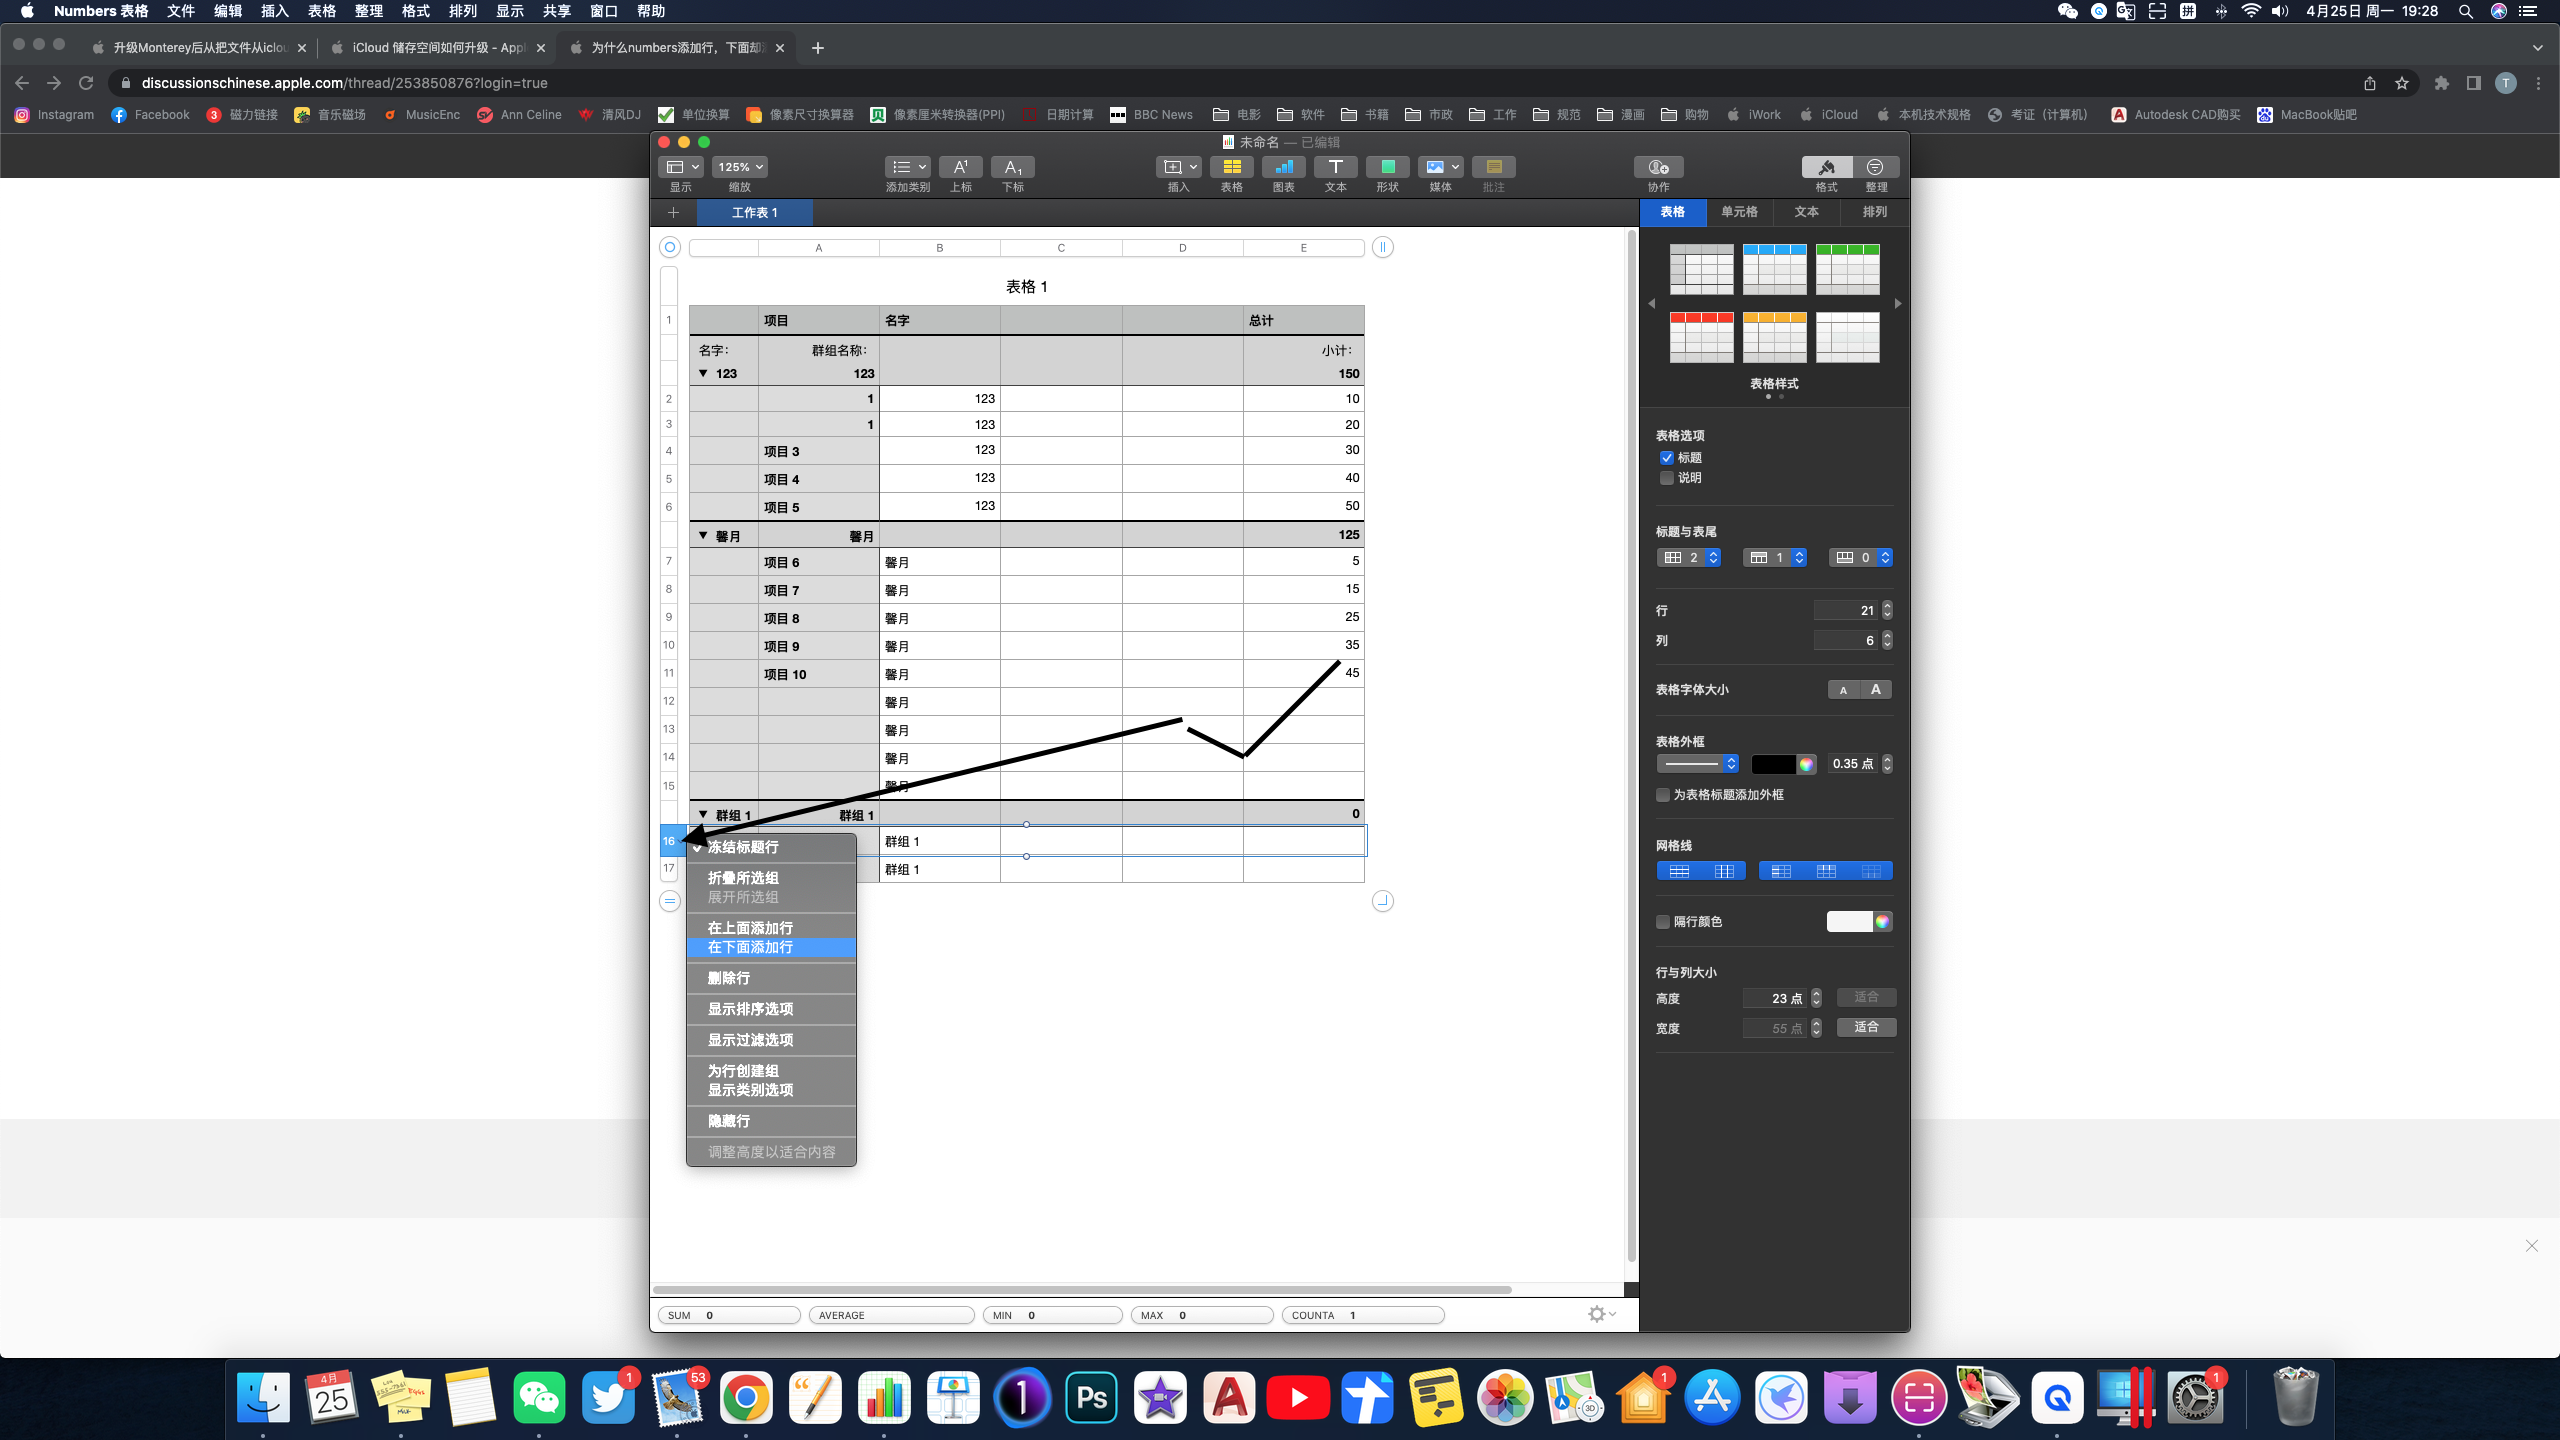The height and width of the screenshot is (1440, 2560).
Task: Switch to the 单元格 inspector tab
Action: click(1739, 212)
